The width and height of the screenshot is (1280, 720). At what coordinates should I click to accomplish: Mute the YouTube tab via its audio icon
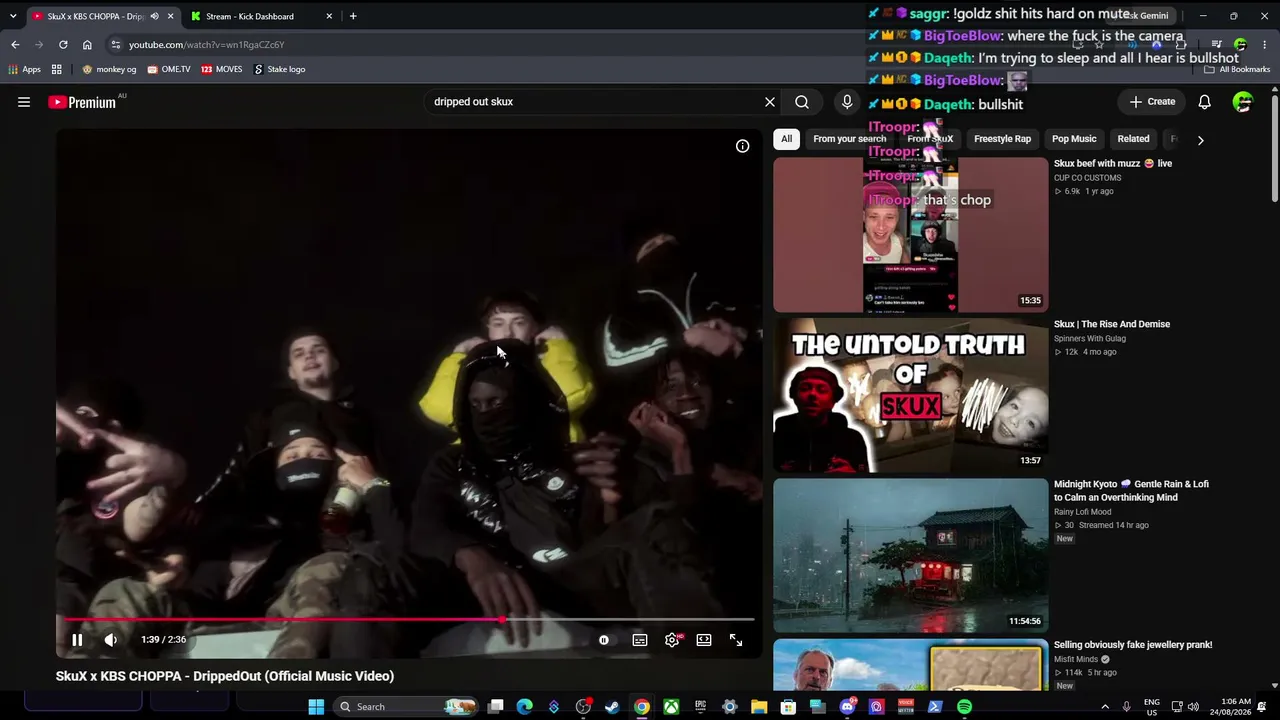[154, 16]
